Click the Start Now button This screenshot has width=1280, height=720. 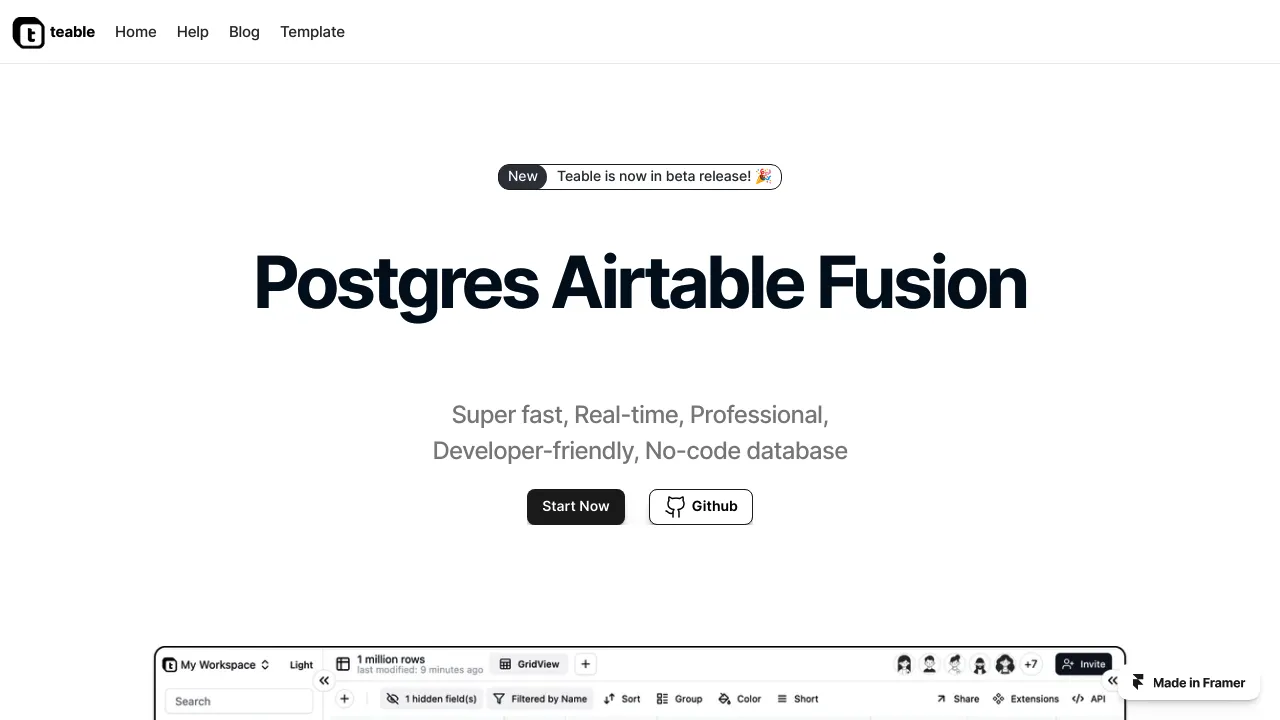[576, 506]
